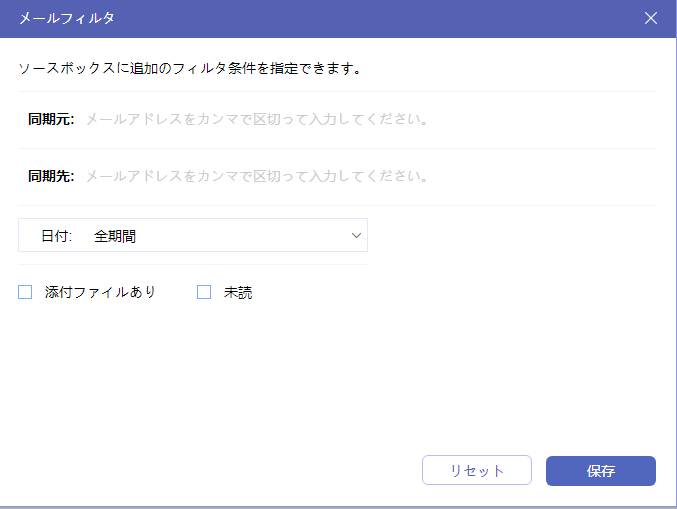Screen dimensions: 677x509
Task: Click the 未読 label text
Action: [238, 293]
